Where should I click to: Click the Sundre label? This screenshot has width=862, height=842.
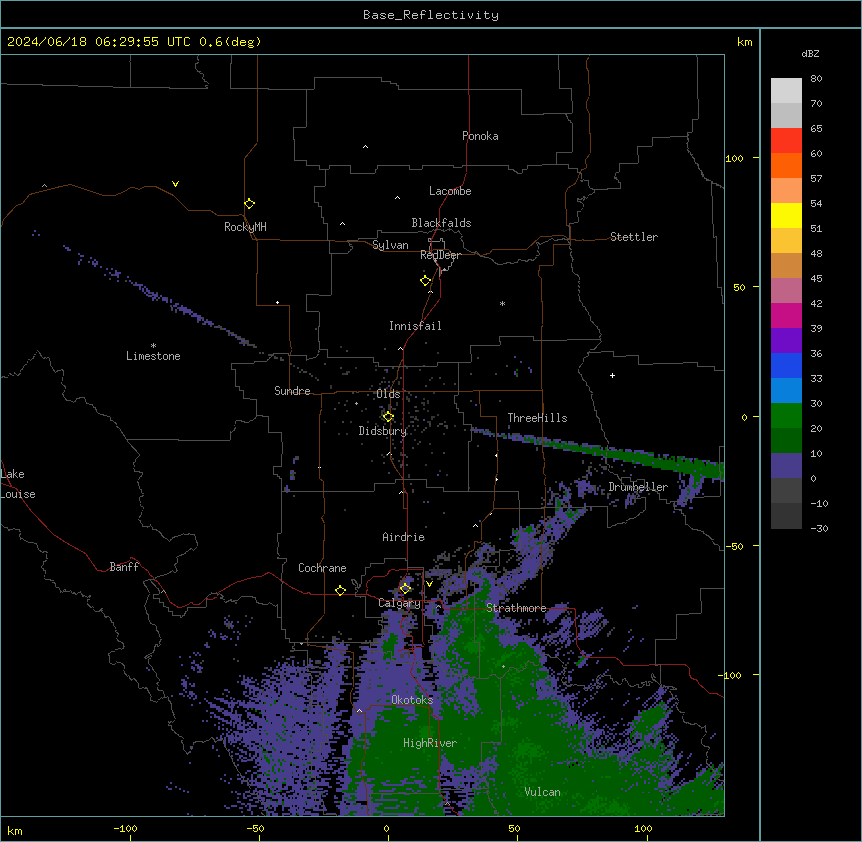tap(292, 391)
